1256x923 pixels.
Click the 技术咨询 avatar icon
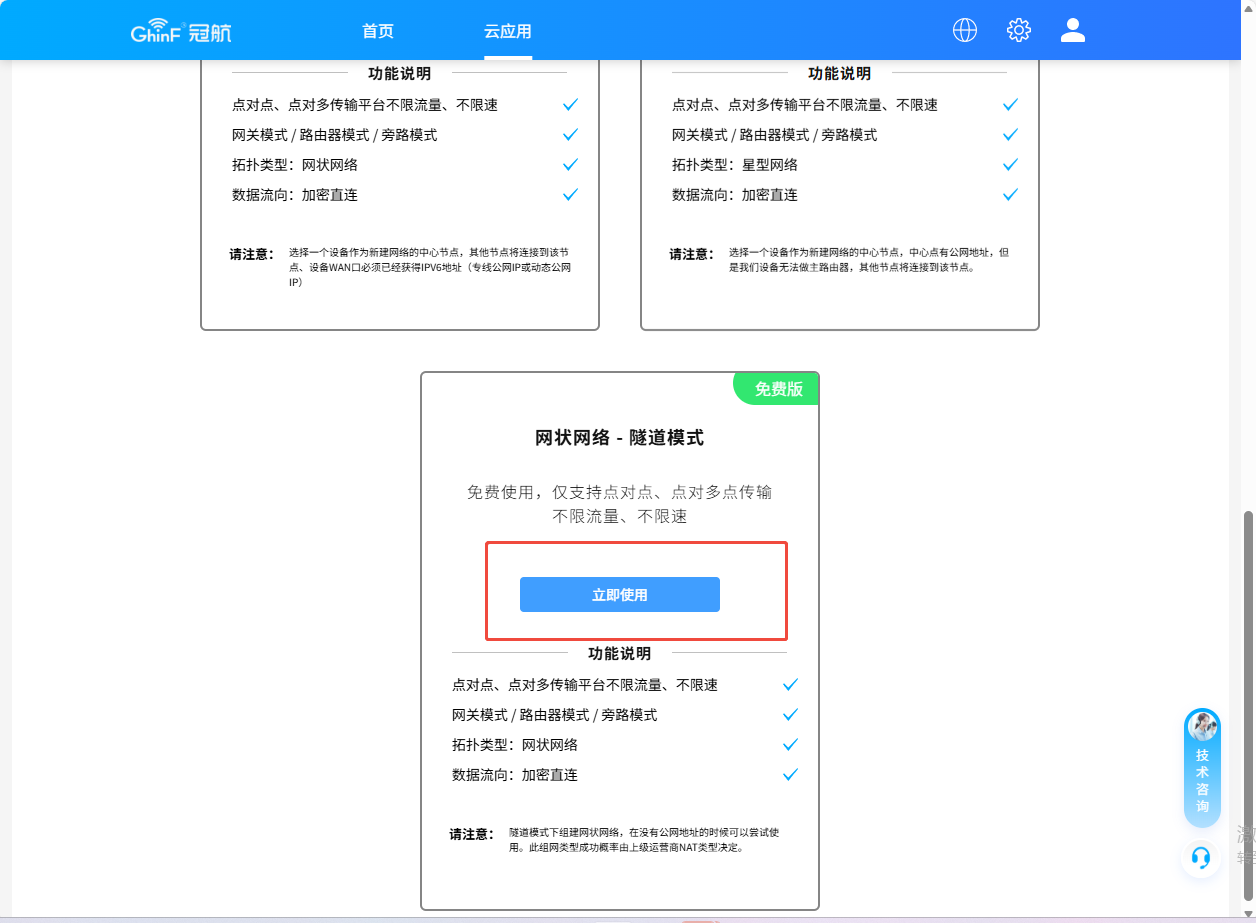1202,727
